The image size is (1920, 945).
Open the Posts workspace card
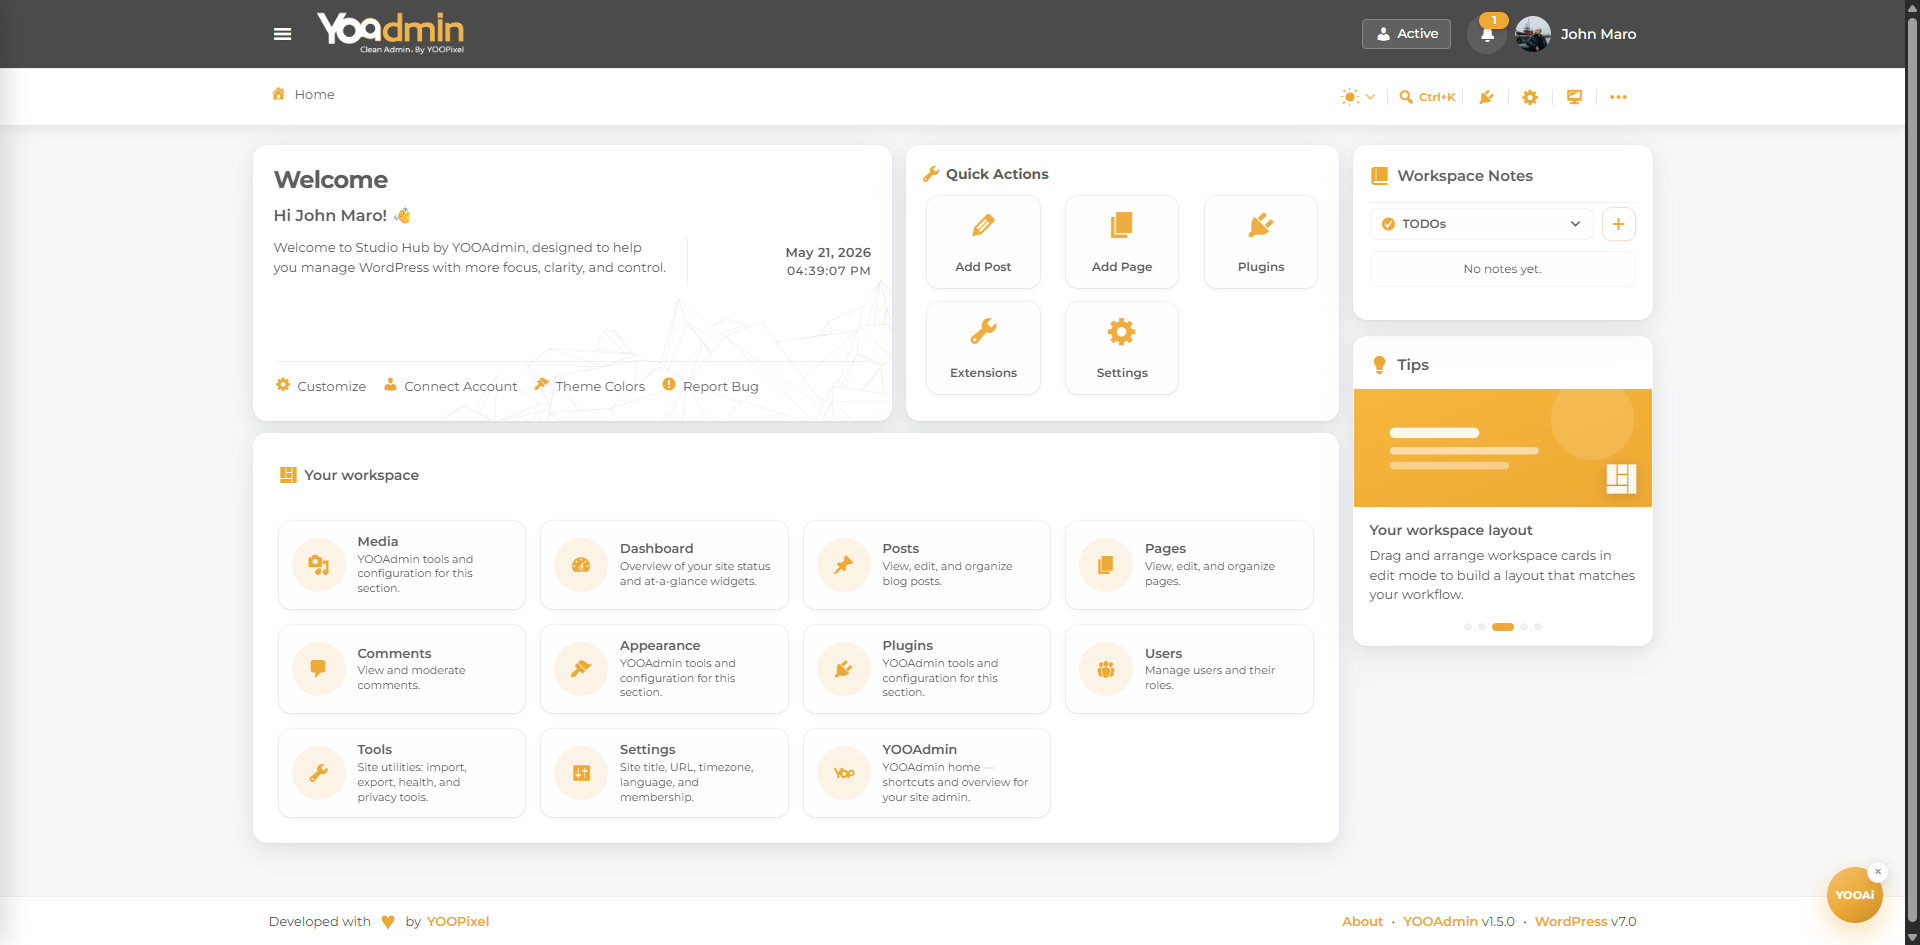(x=927, y=565)
